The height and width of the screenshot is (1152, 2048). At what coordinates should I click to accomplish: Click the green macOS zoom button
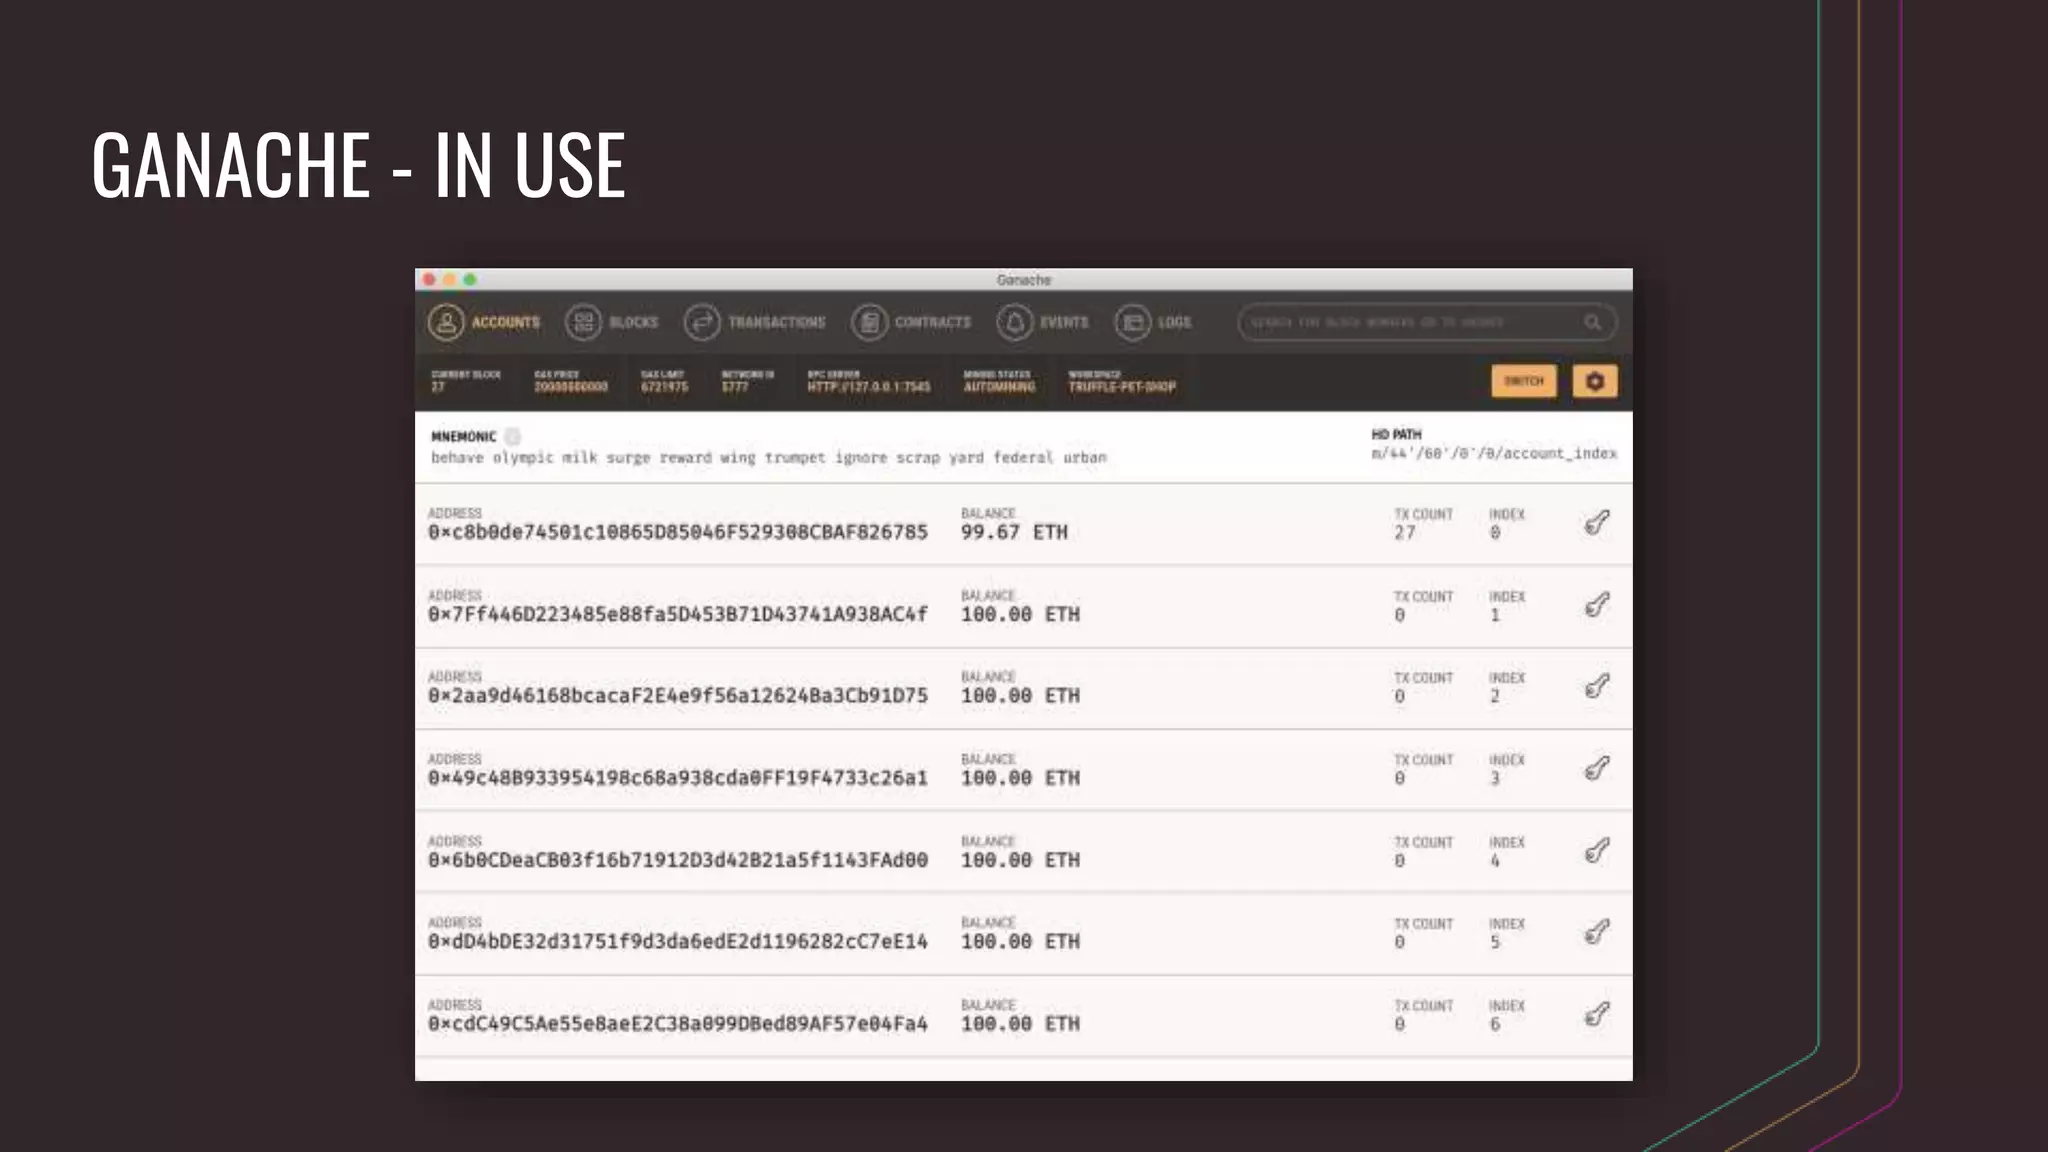pos(470,280)
